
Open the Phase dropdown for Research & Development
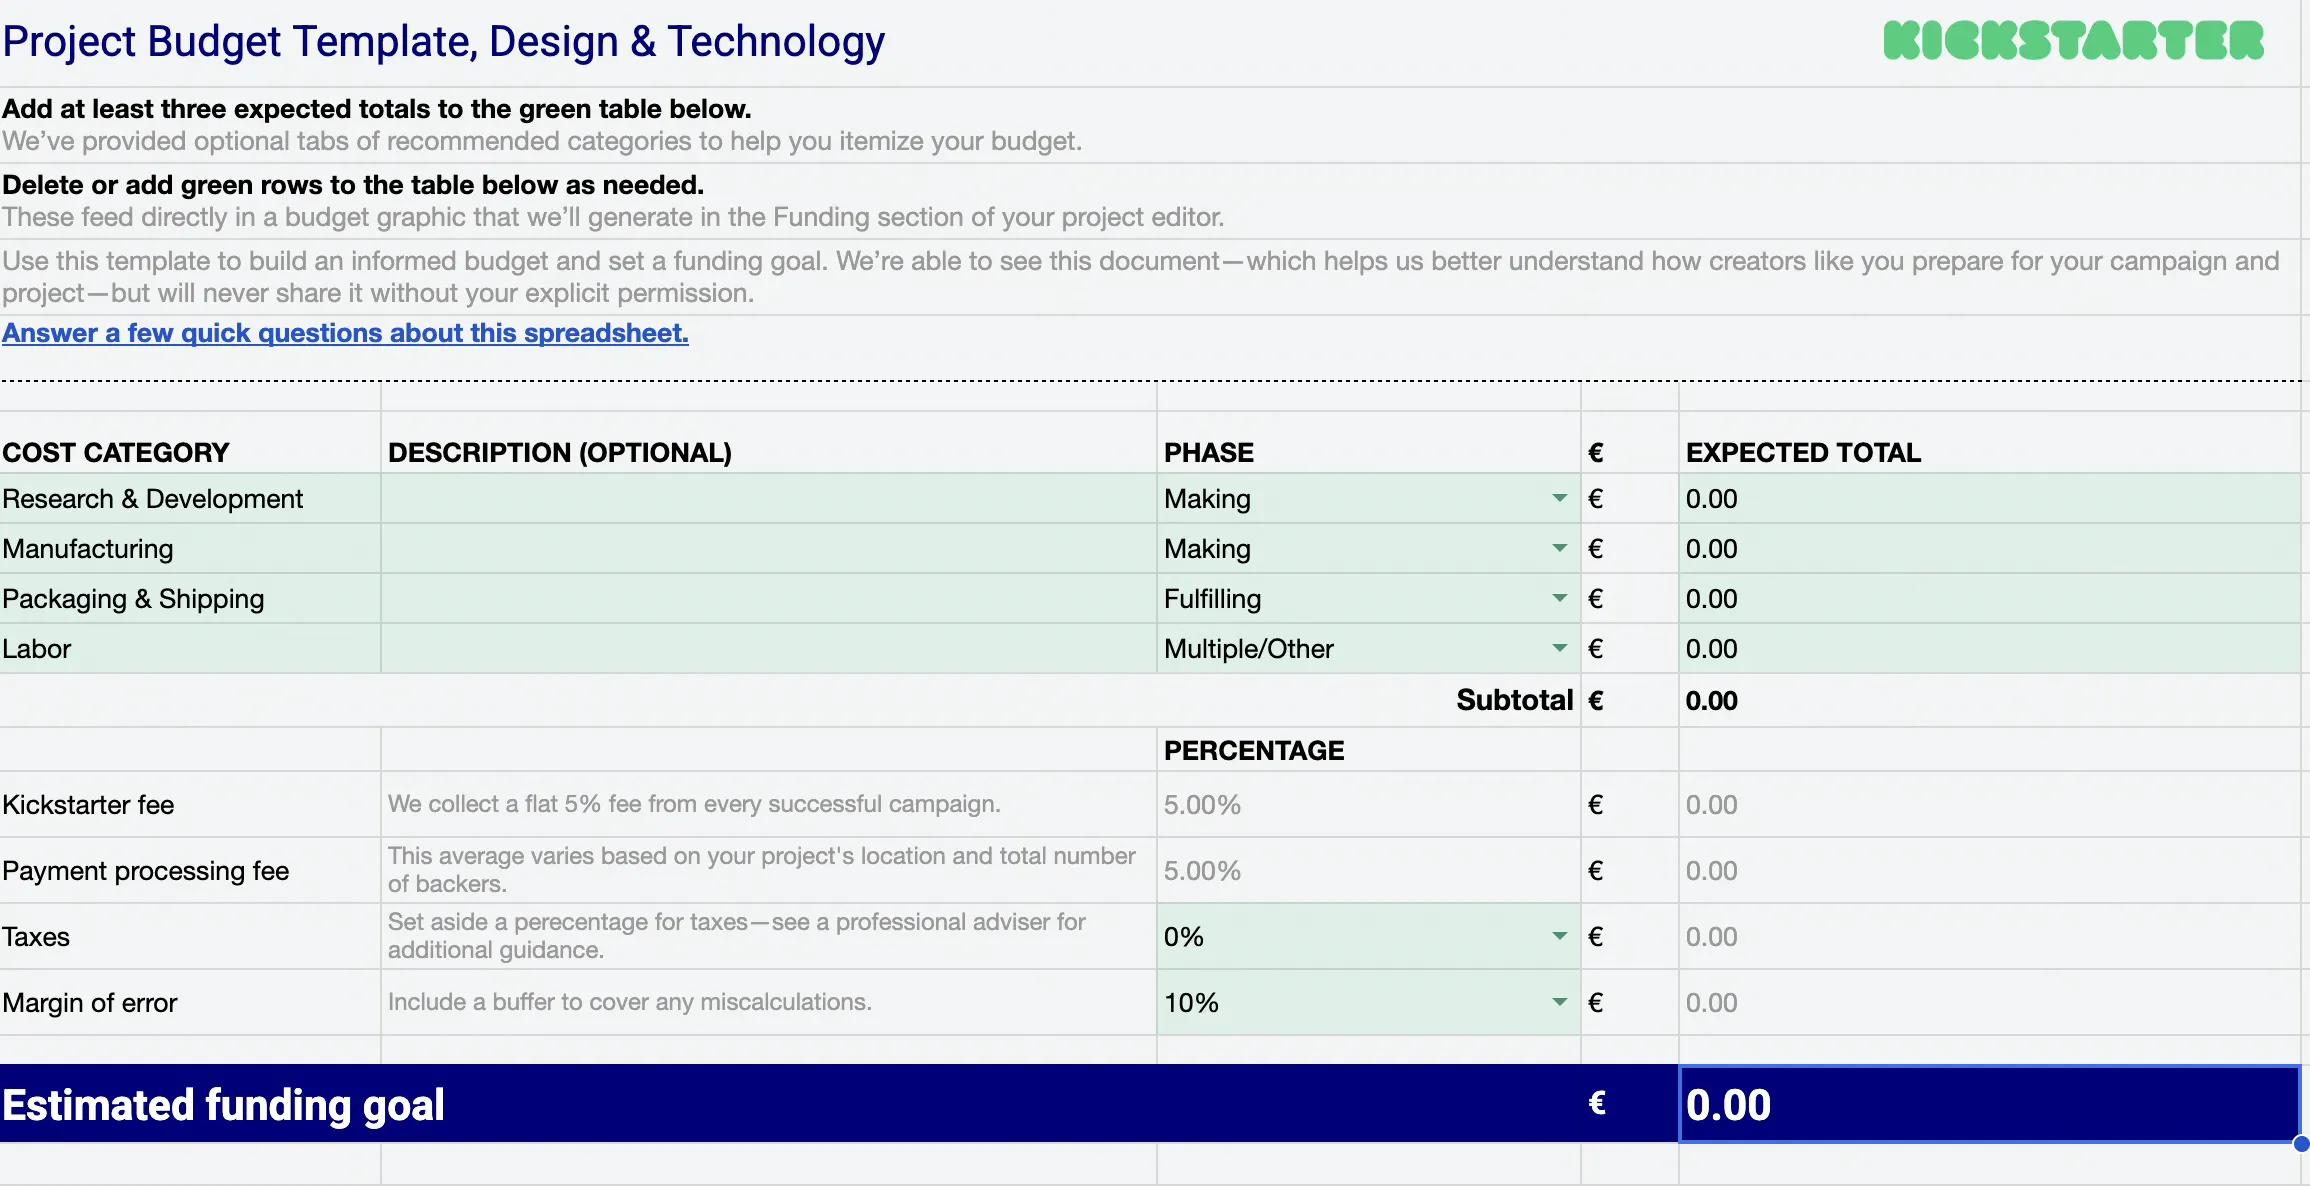point(1559,498)
